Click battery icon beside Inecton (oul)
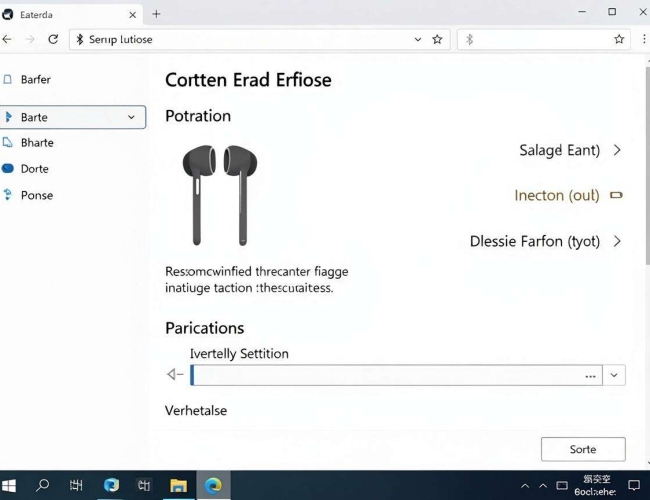 pyautogui.click(x=616, y=195)
